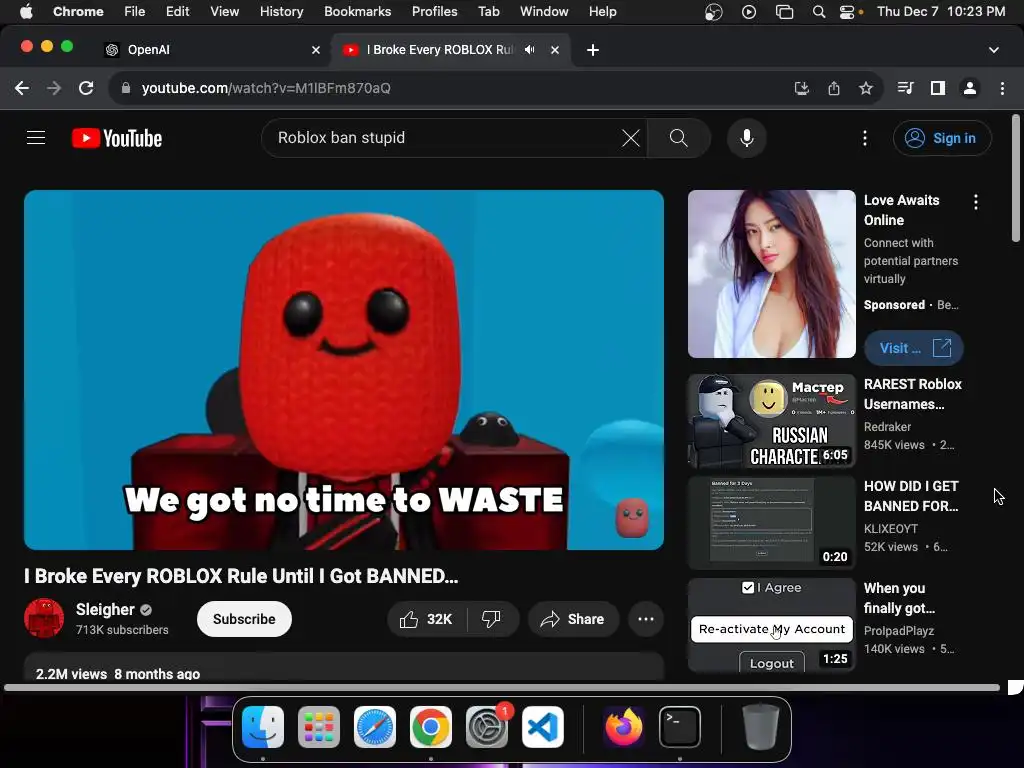Click the browser forward arrow

coord(54,88)
